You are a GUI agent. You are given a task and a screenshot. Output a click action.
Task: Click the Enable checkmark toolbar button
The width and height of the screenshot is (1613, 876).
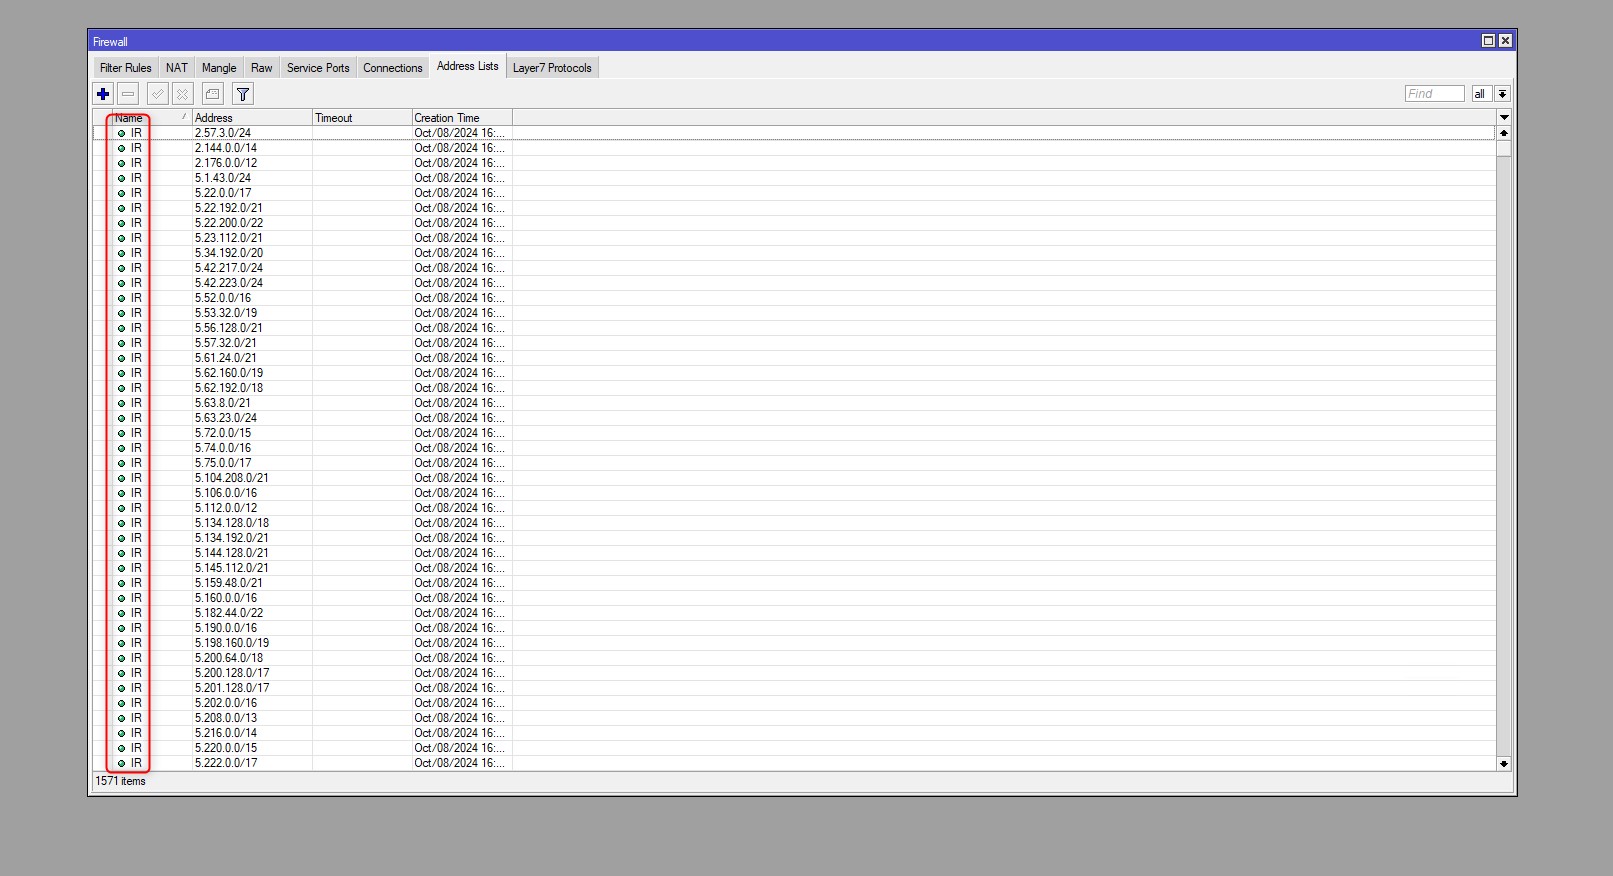[157, 94]
